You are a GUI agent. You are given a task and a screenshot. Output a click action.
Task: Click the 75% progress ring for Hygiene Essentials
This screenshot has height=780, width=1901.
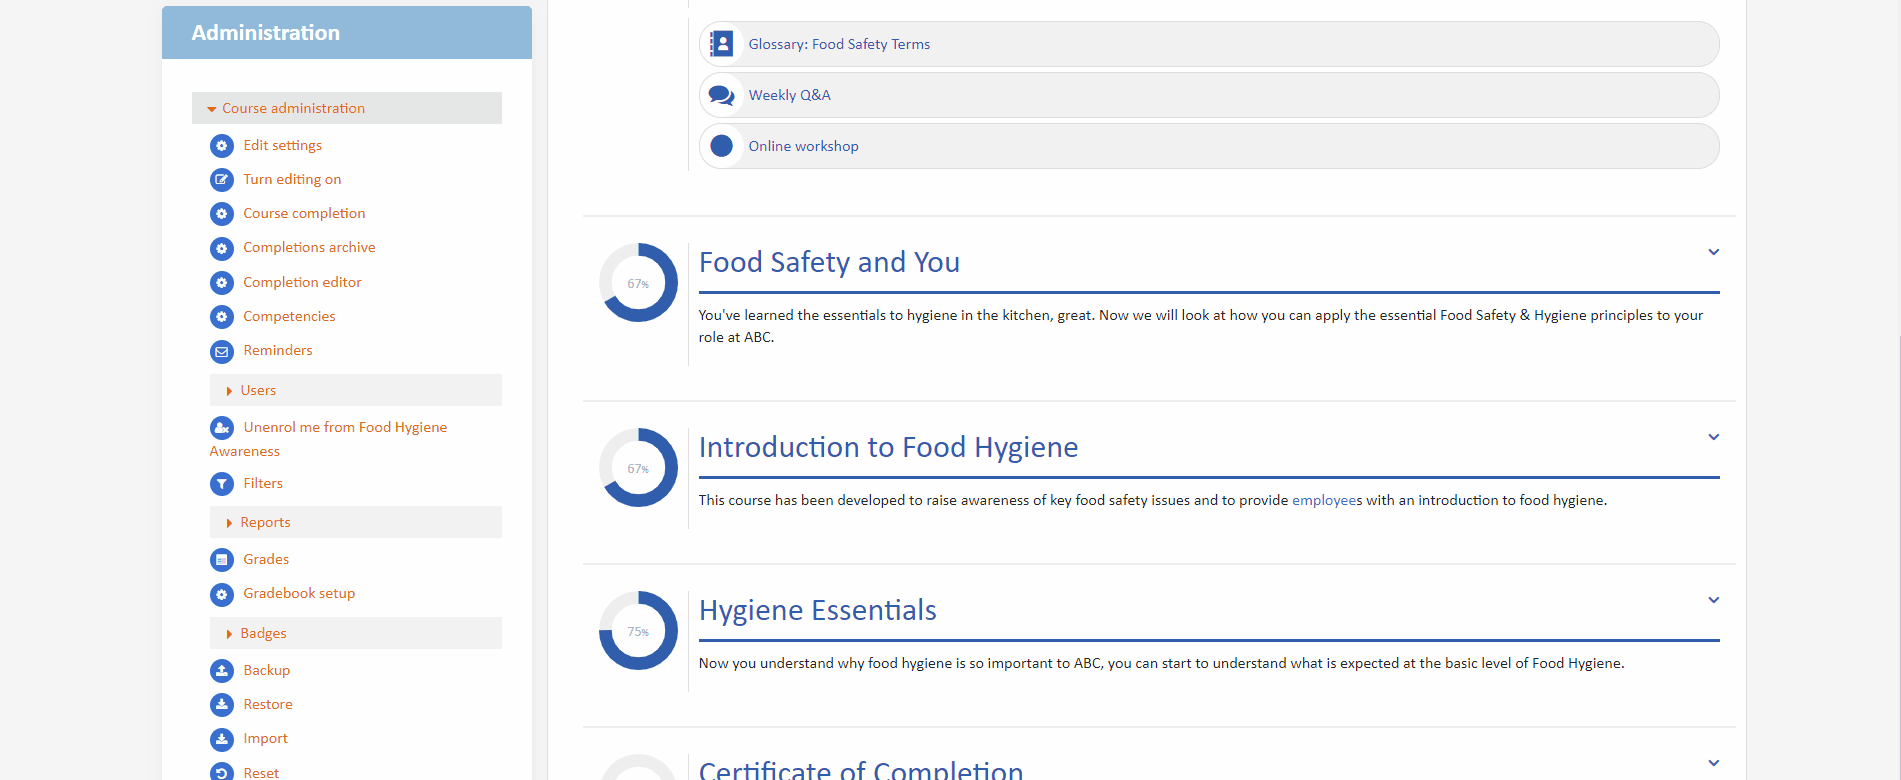tap(638, 631)
